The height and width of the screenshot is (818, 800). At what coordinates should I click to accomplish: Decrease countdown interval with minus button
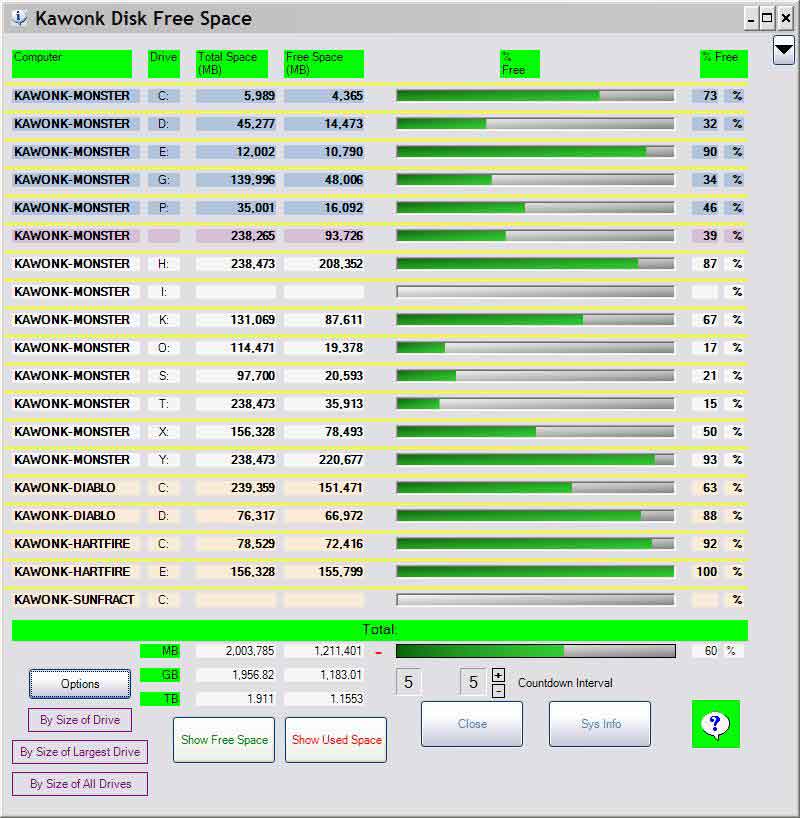point(499,690)
